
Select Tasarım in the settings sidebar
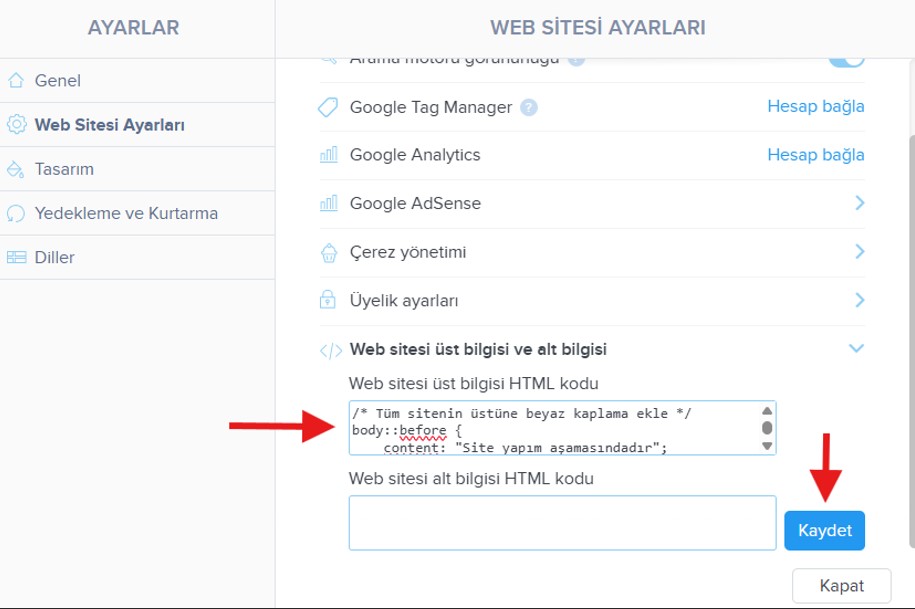64,169
